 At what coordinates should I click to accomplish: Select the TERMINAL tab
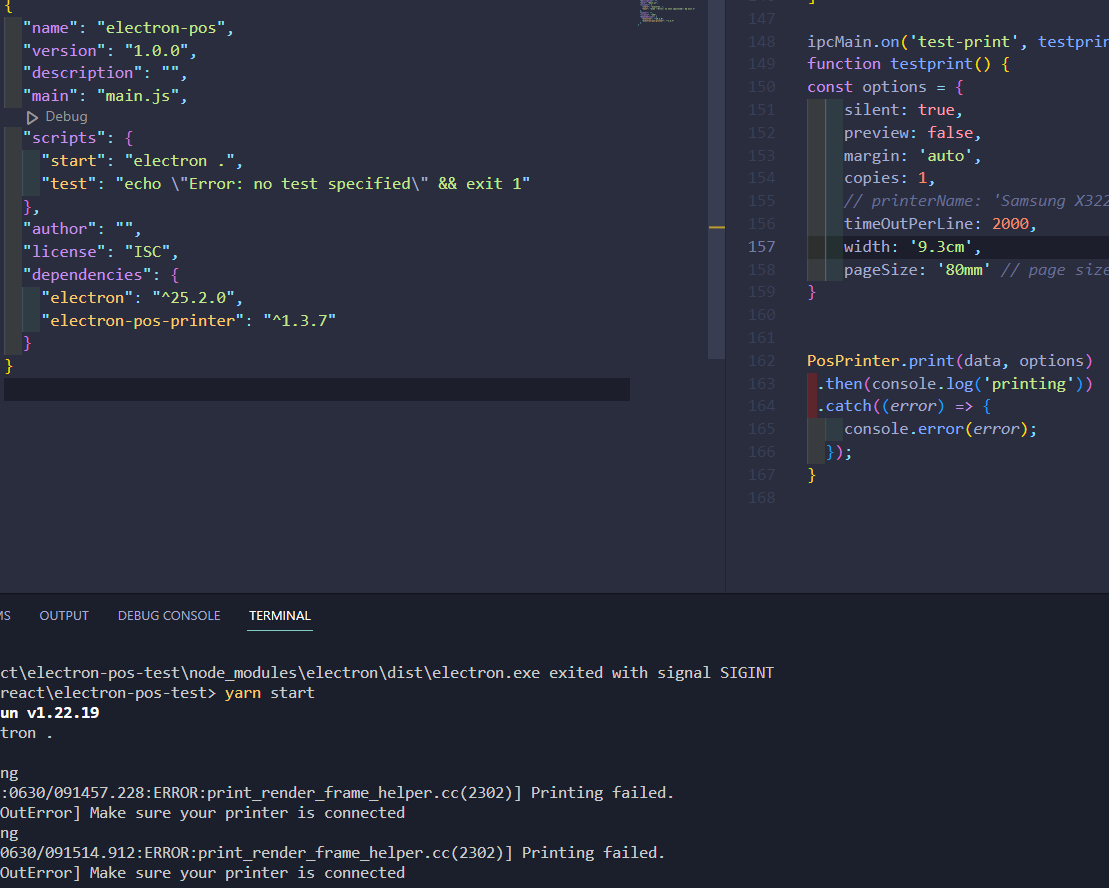tap(279, 615)
